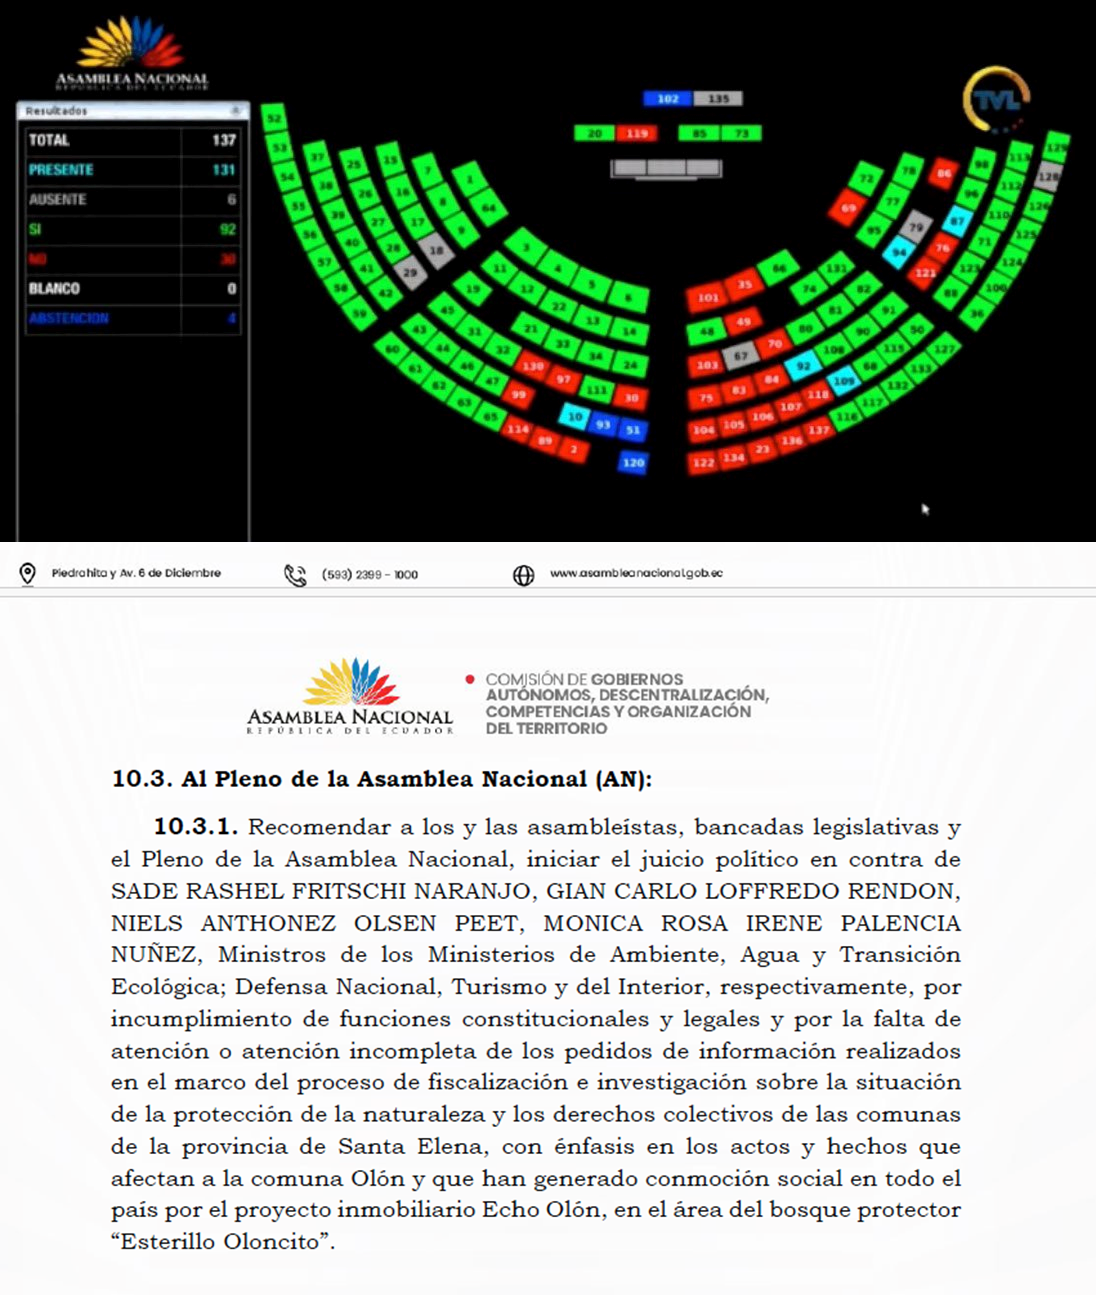Screen dimensions: 1096x1295
Task: Click blue seat 93
Action: 603,425
